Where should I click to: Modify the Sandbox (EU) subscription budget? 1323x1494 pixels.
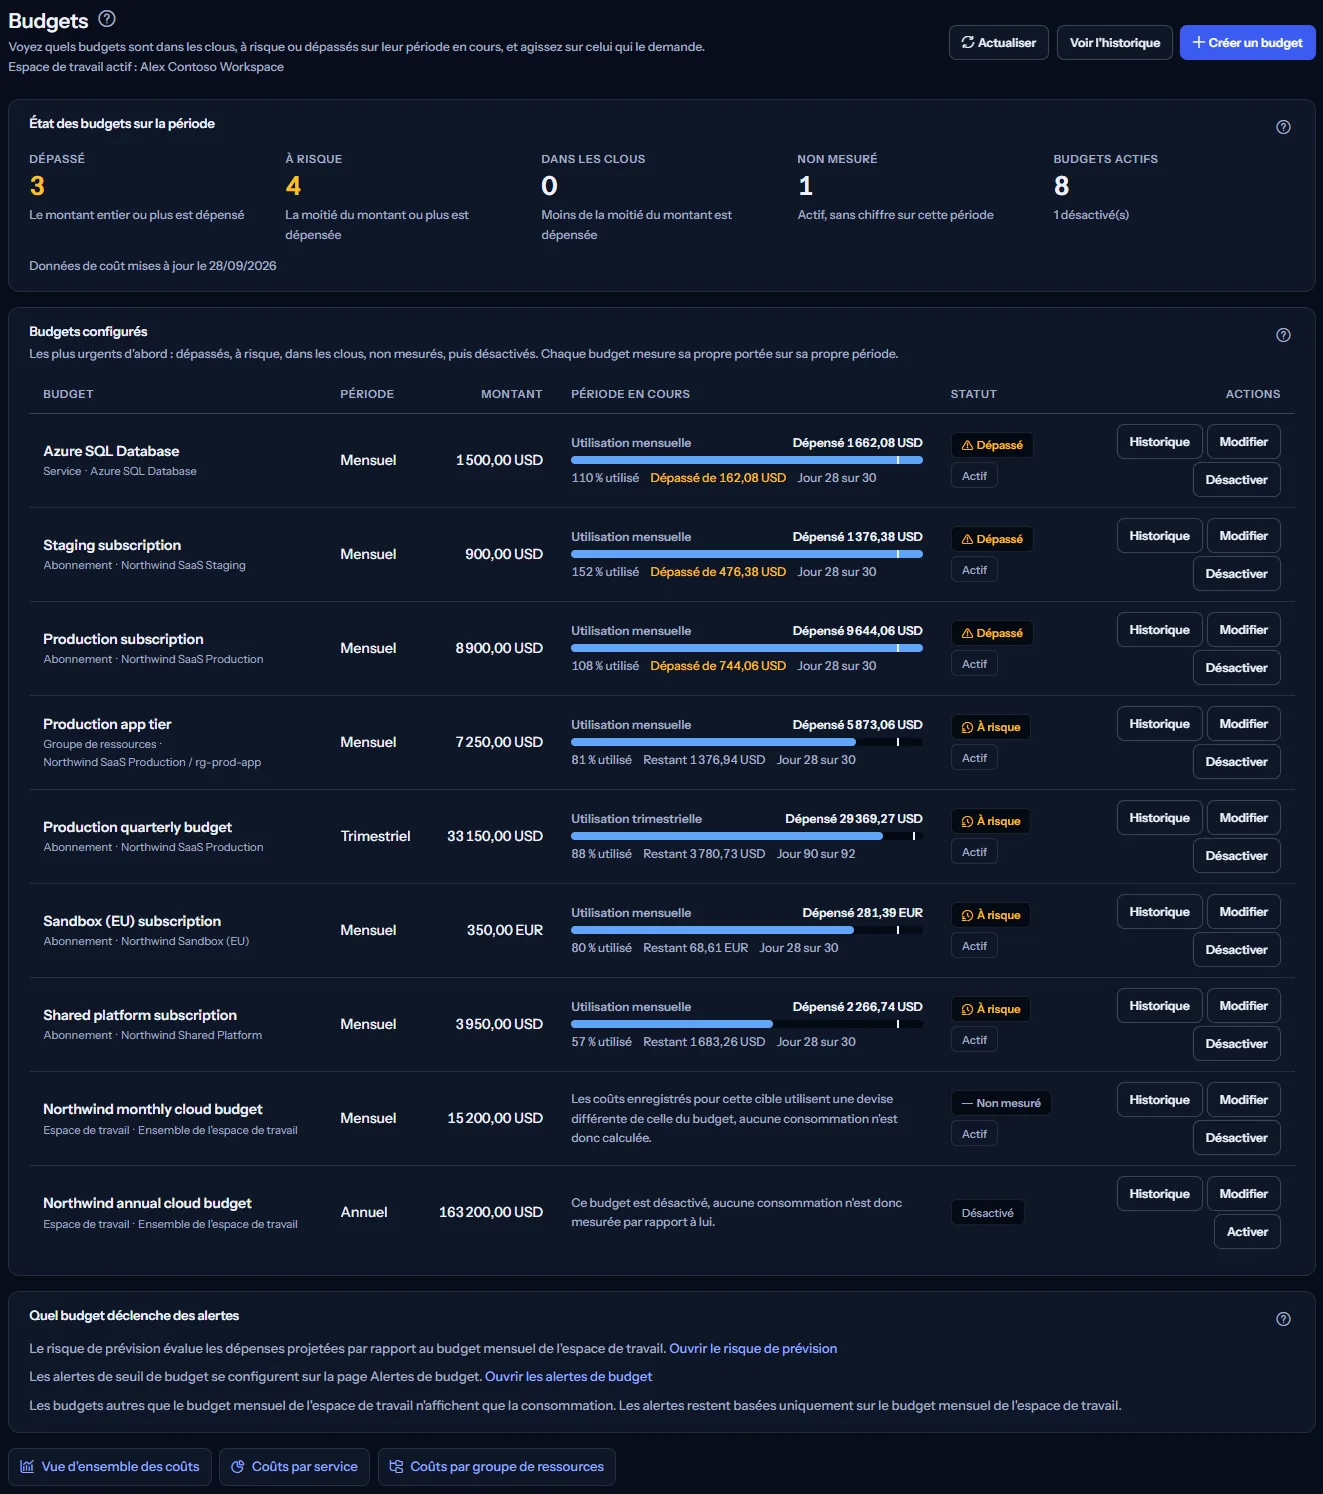[x=1243, y=912]
